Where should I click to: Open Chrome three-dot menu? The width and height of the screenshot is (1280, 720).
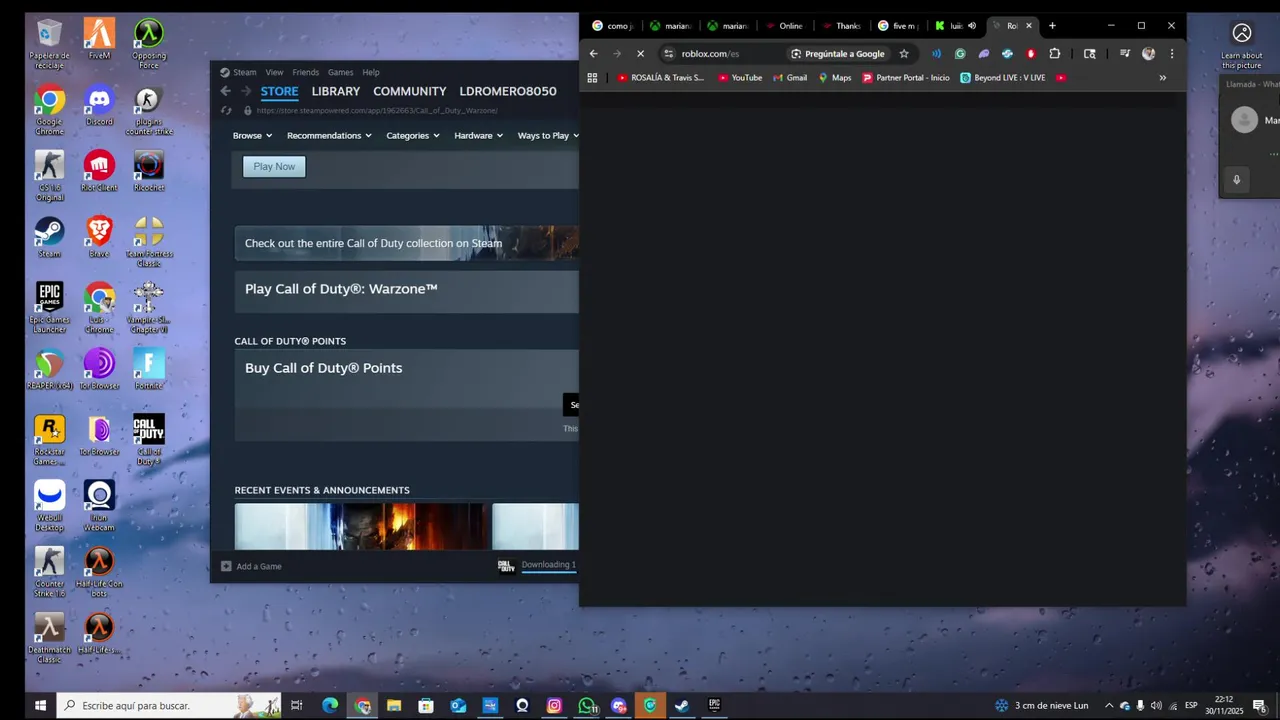[x=1171, y=54]
